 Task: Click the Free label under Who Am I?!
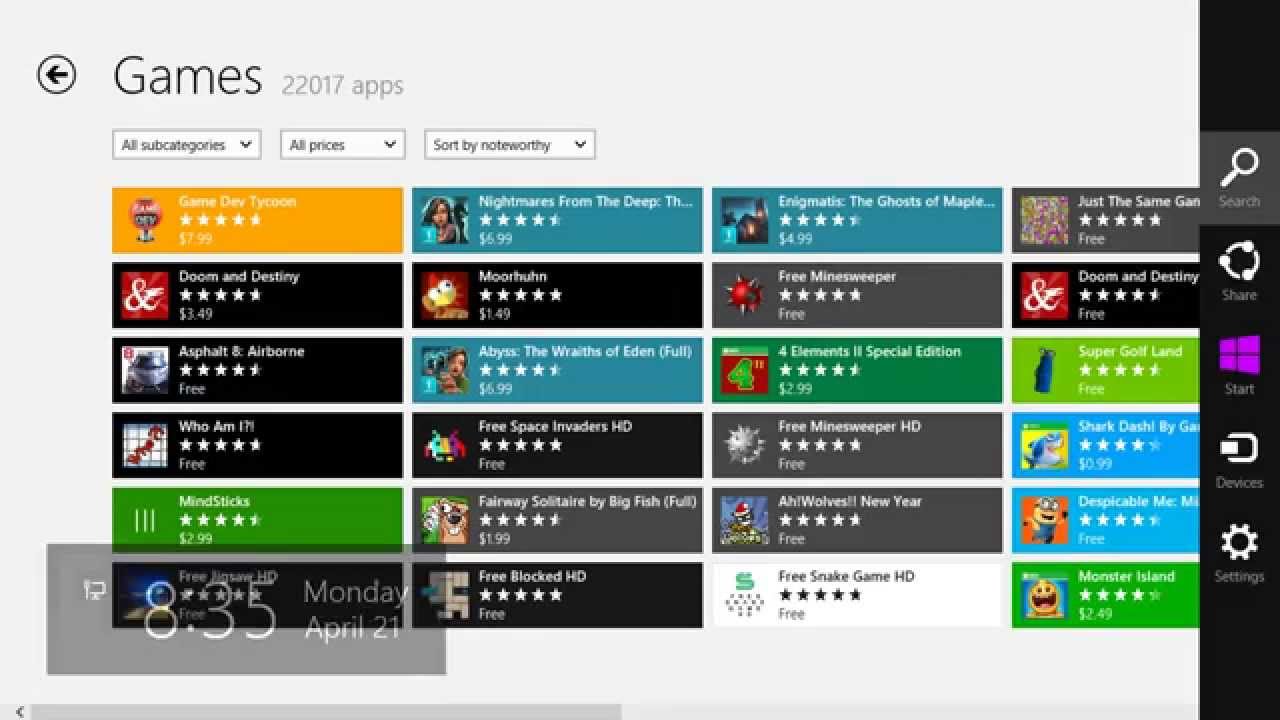191,464
